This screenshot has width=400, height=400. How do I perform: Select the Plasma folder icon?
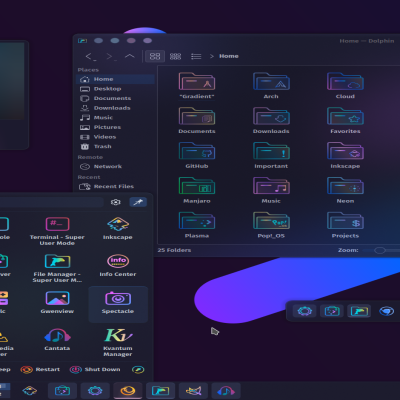(197, 221)
